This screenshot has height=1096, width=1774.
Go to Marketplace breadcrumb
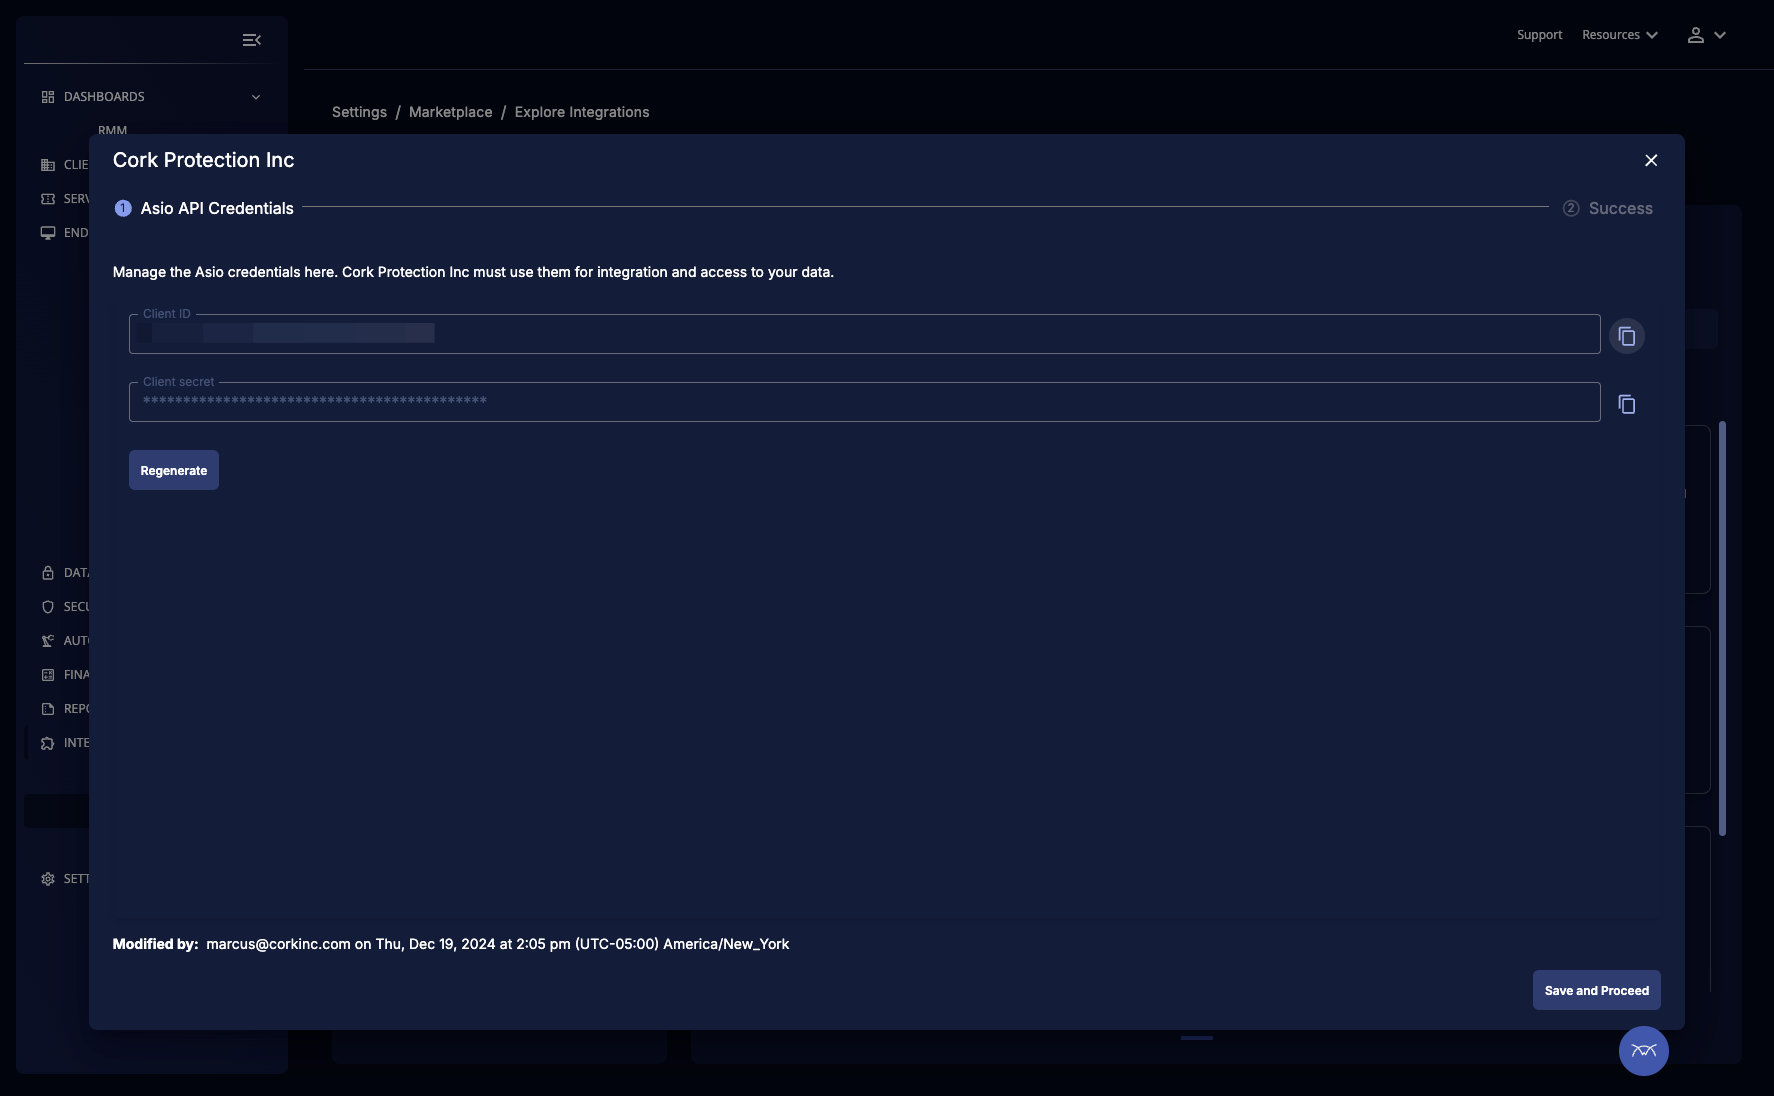tap(450, 112)
